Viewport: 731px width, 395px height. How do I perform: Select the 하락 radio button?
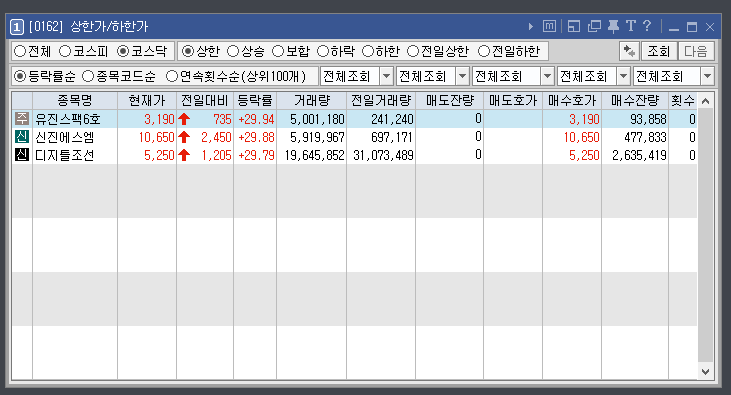(x=323, y=51)
